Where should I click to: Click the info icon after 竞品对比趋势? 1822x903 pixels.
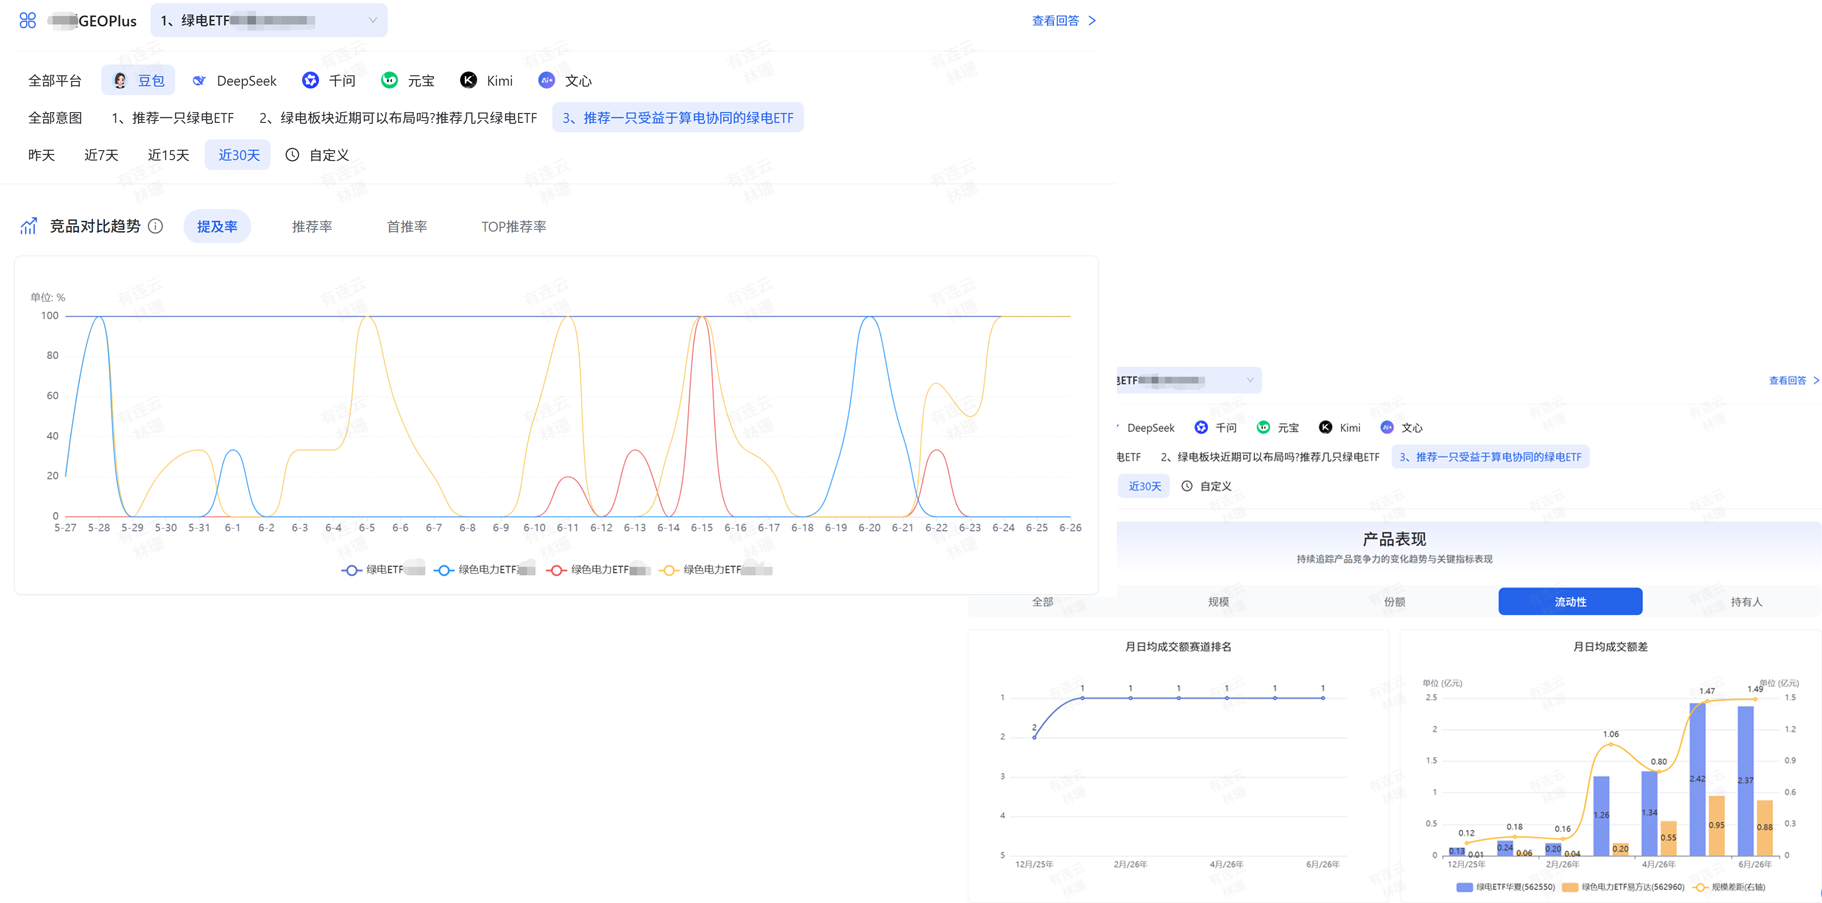coord(156,226)
